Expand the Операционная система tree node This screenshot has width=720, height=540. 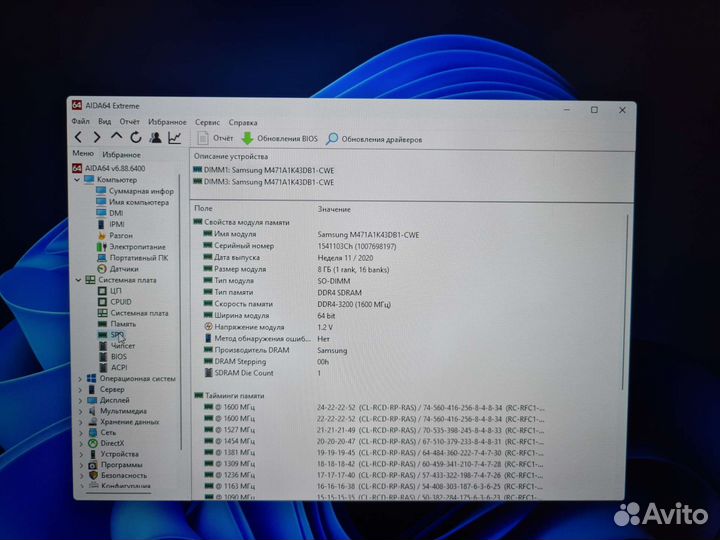coord(80,379)
